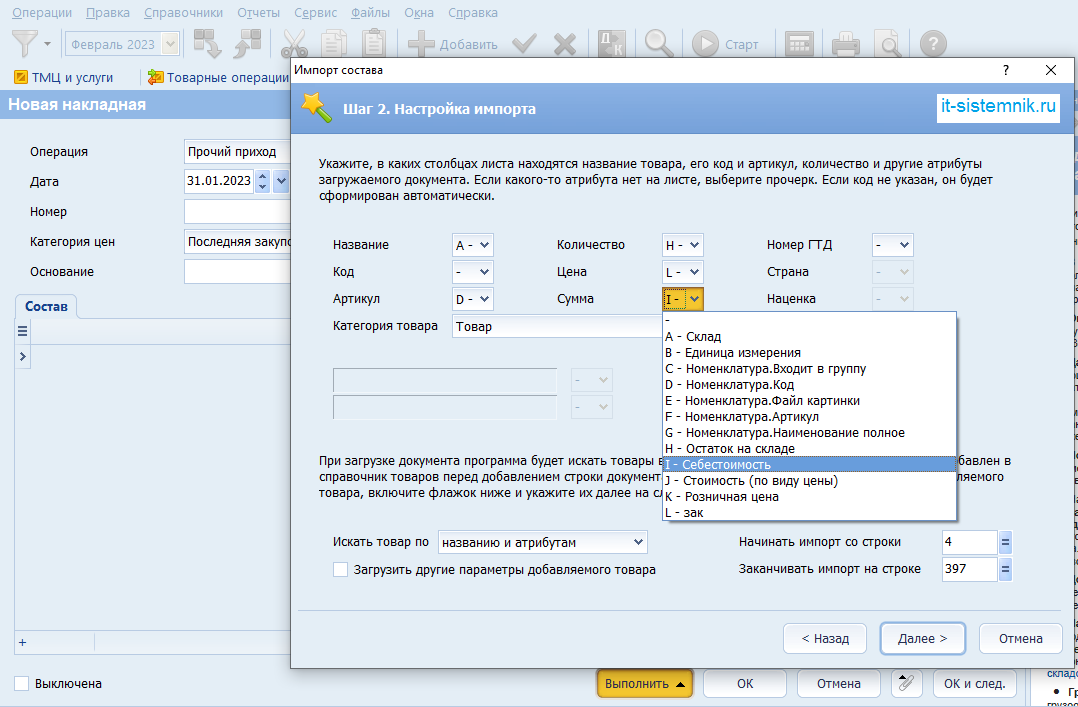The height and width of the screenshot is (707, 1078).
Task: Open the Правка menu
Action: [109, 12]
